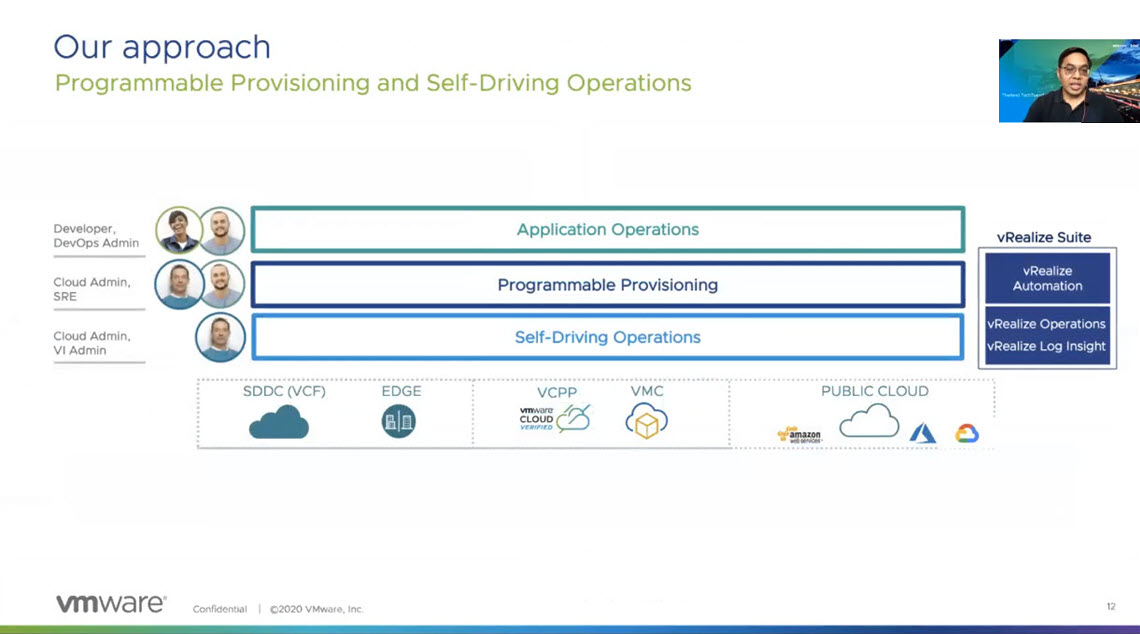Select the "Our approach" slide title

162,47
